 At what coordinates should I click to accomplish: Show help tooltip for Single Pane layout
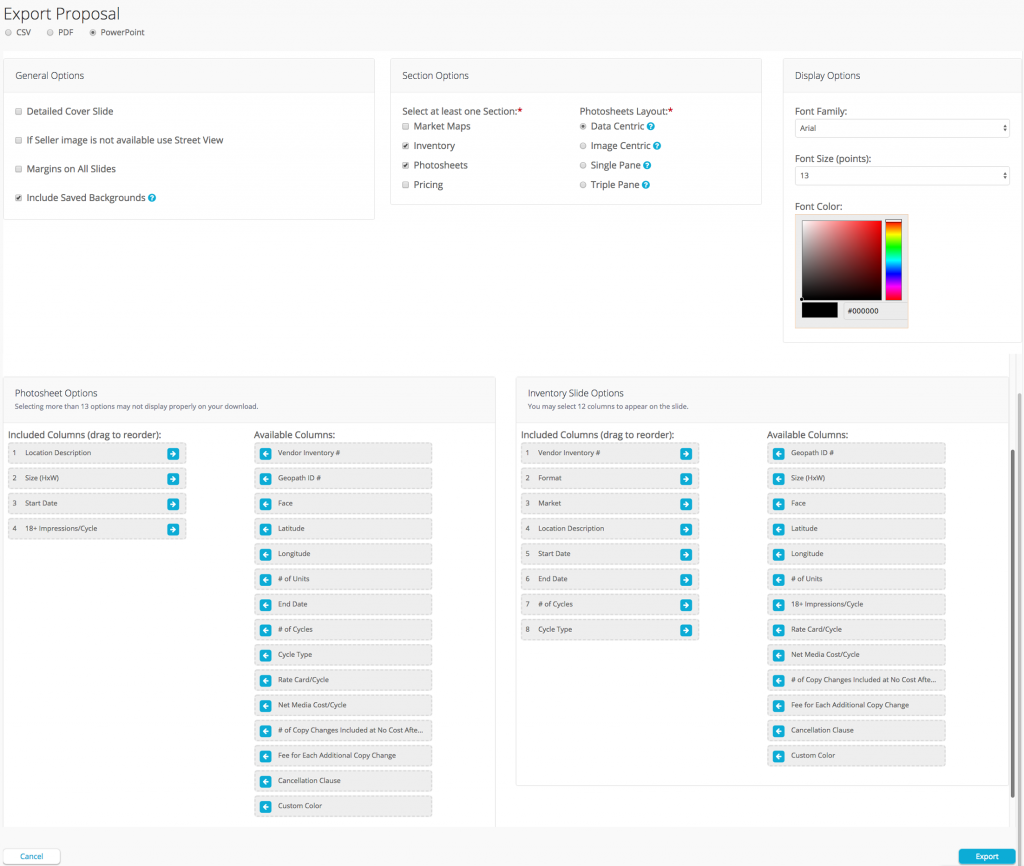tap(647, 166)
